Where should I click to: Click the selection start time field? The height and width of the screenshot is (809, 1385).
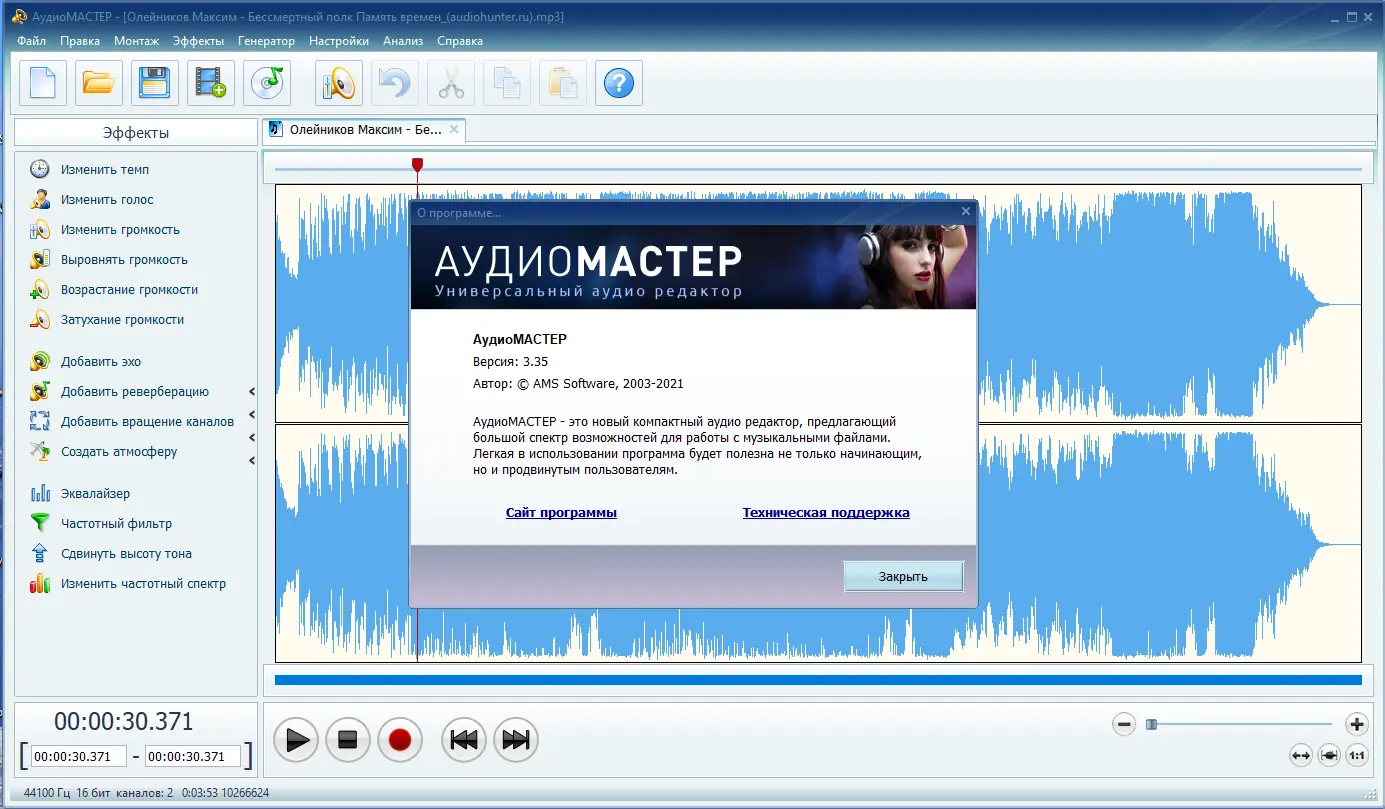tap(79, 757)
